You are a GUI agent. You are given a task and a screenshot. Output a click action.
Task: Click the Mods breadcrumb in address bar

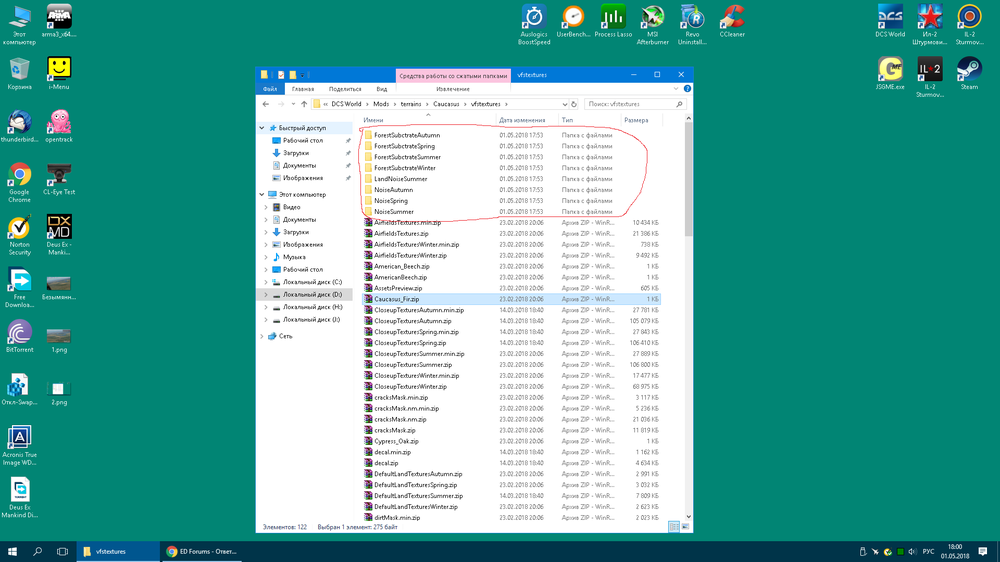381,104
